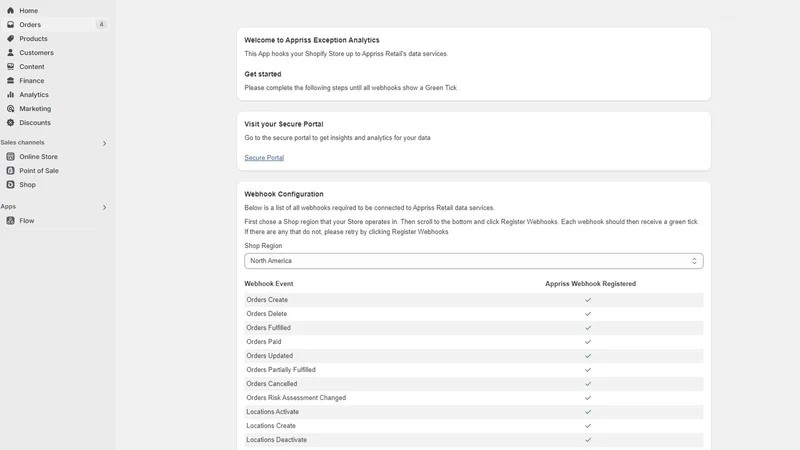
Task: Click the Orders Updated green tick
Action: [588, 356]
